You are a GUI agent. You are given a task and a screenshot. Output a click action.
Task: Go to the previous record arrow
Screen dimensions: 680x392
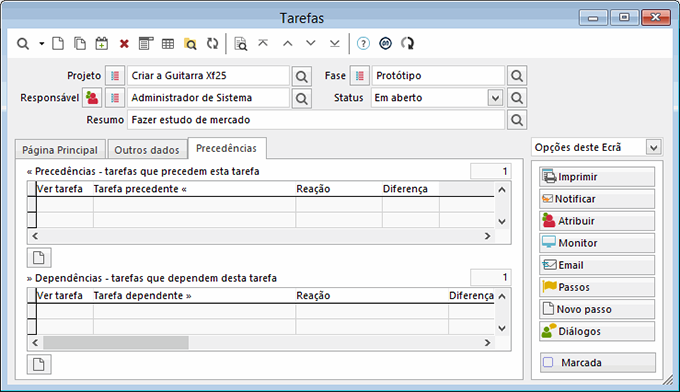point(288,43)
